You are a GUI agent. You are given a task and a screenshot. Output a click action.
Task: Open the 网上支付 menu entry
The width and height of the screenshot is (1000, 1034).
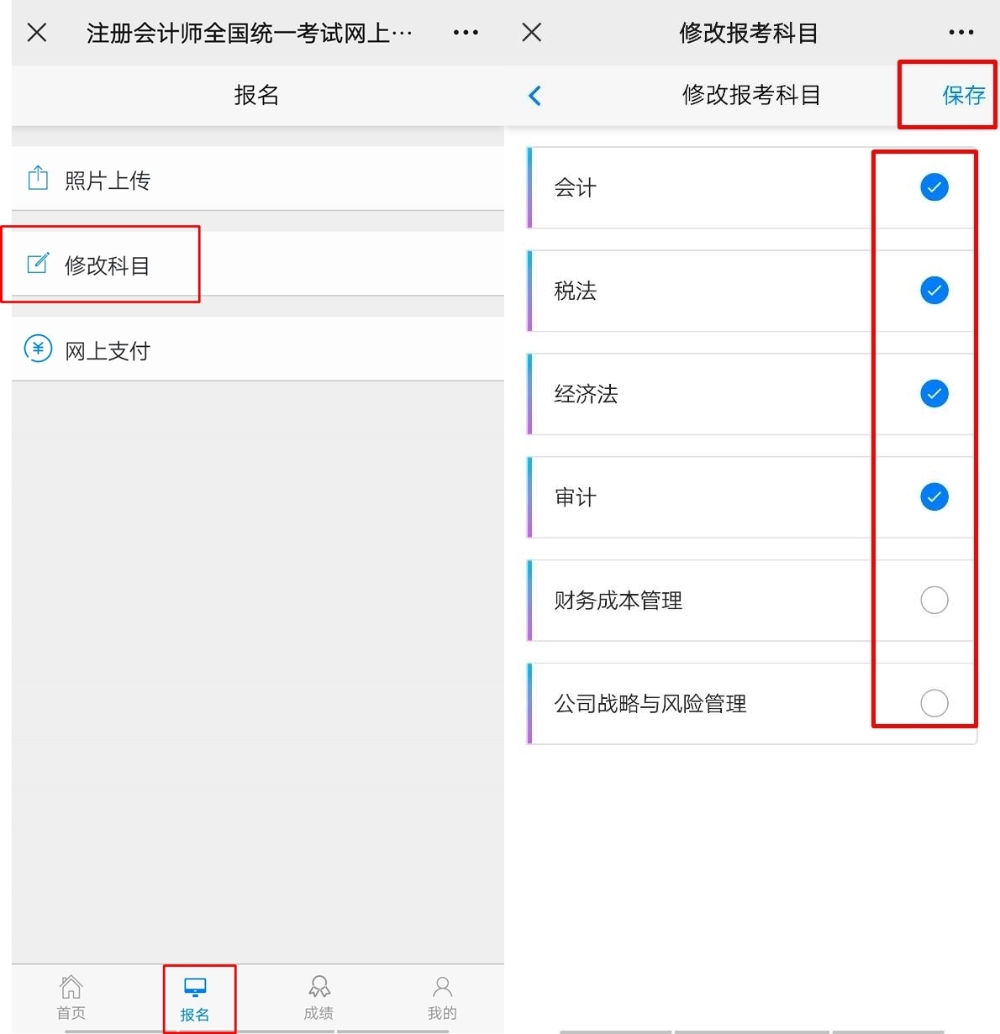[x=107, y=351]
